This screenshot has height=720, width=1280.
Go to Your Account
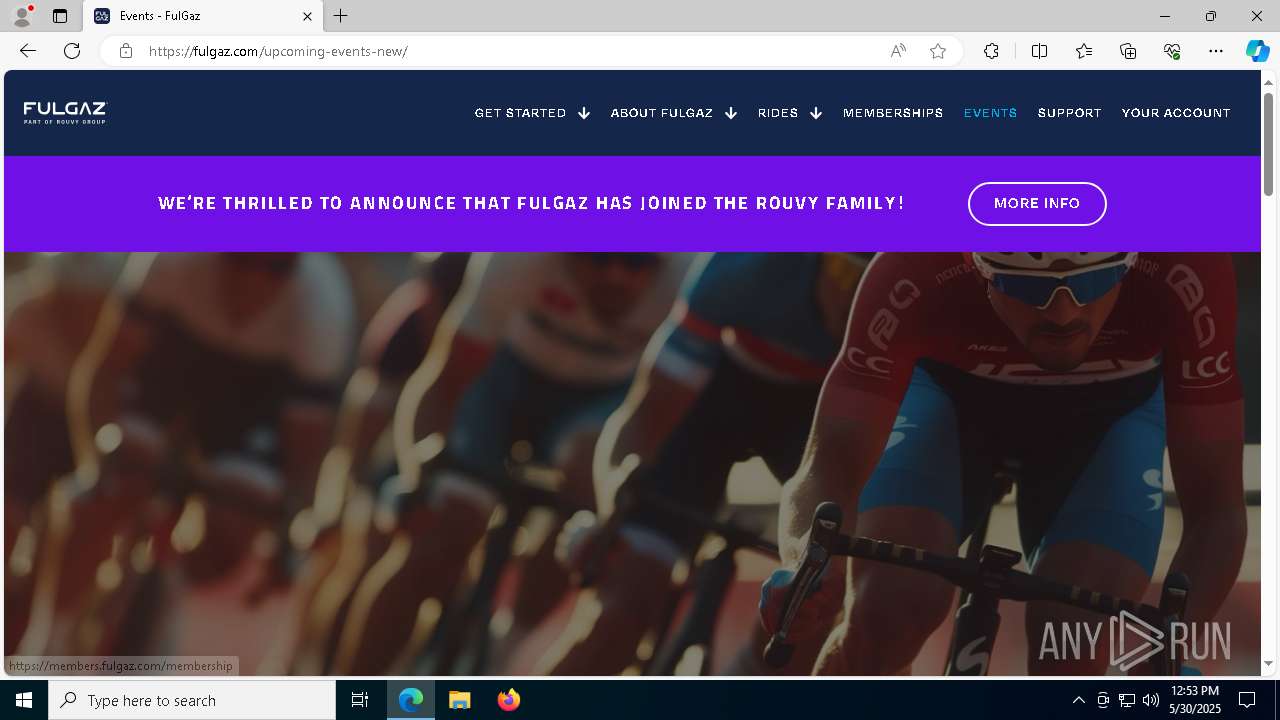tap(1176, 113)
